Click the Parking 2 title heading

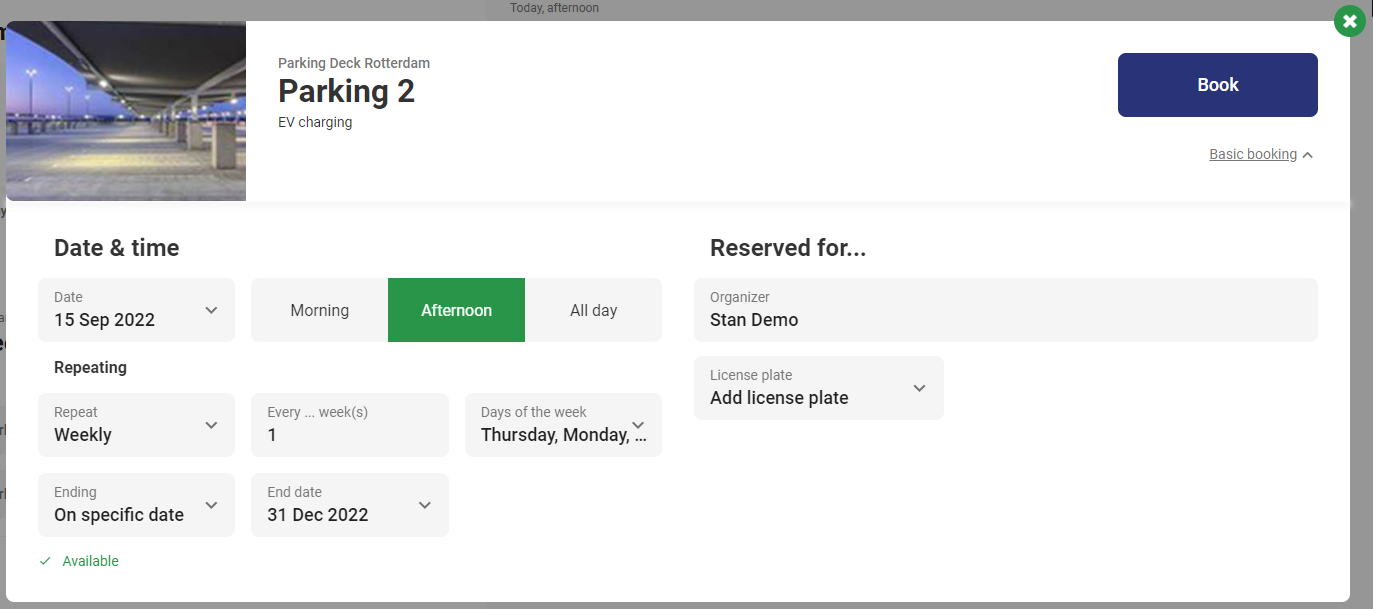pos(346,91)
